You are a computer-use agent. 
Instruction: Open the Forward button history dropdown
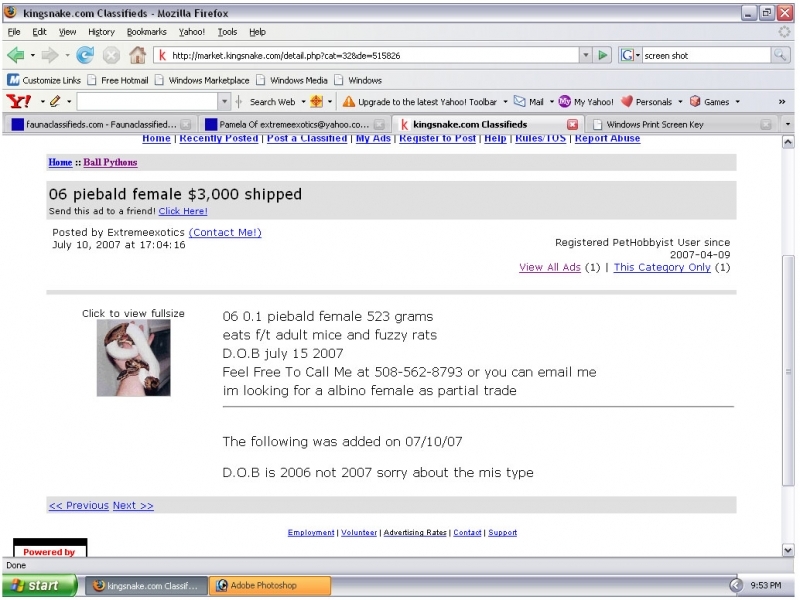click(67, 55)
